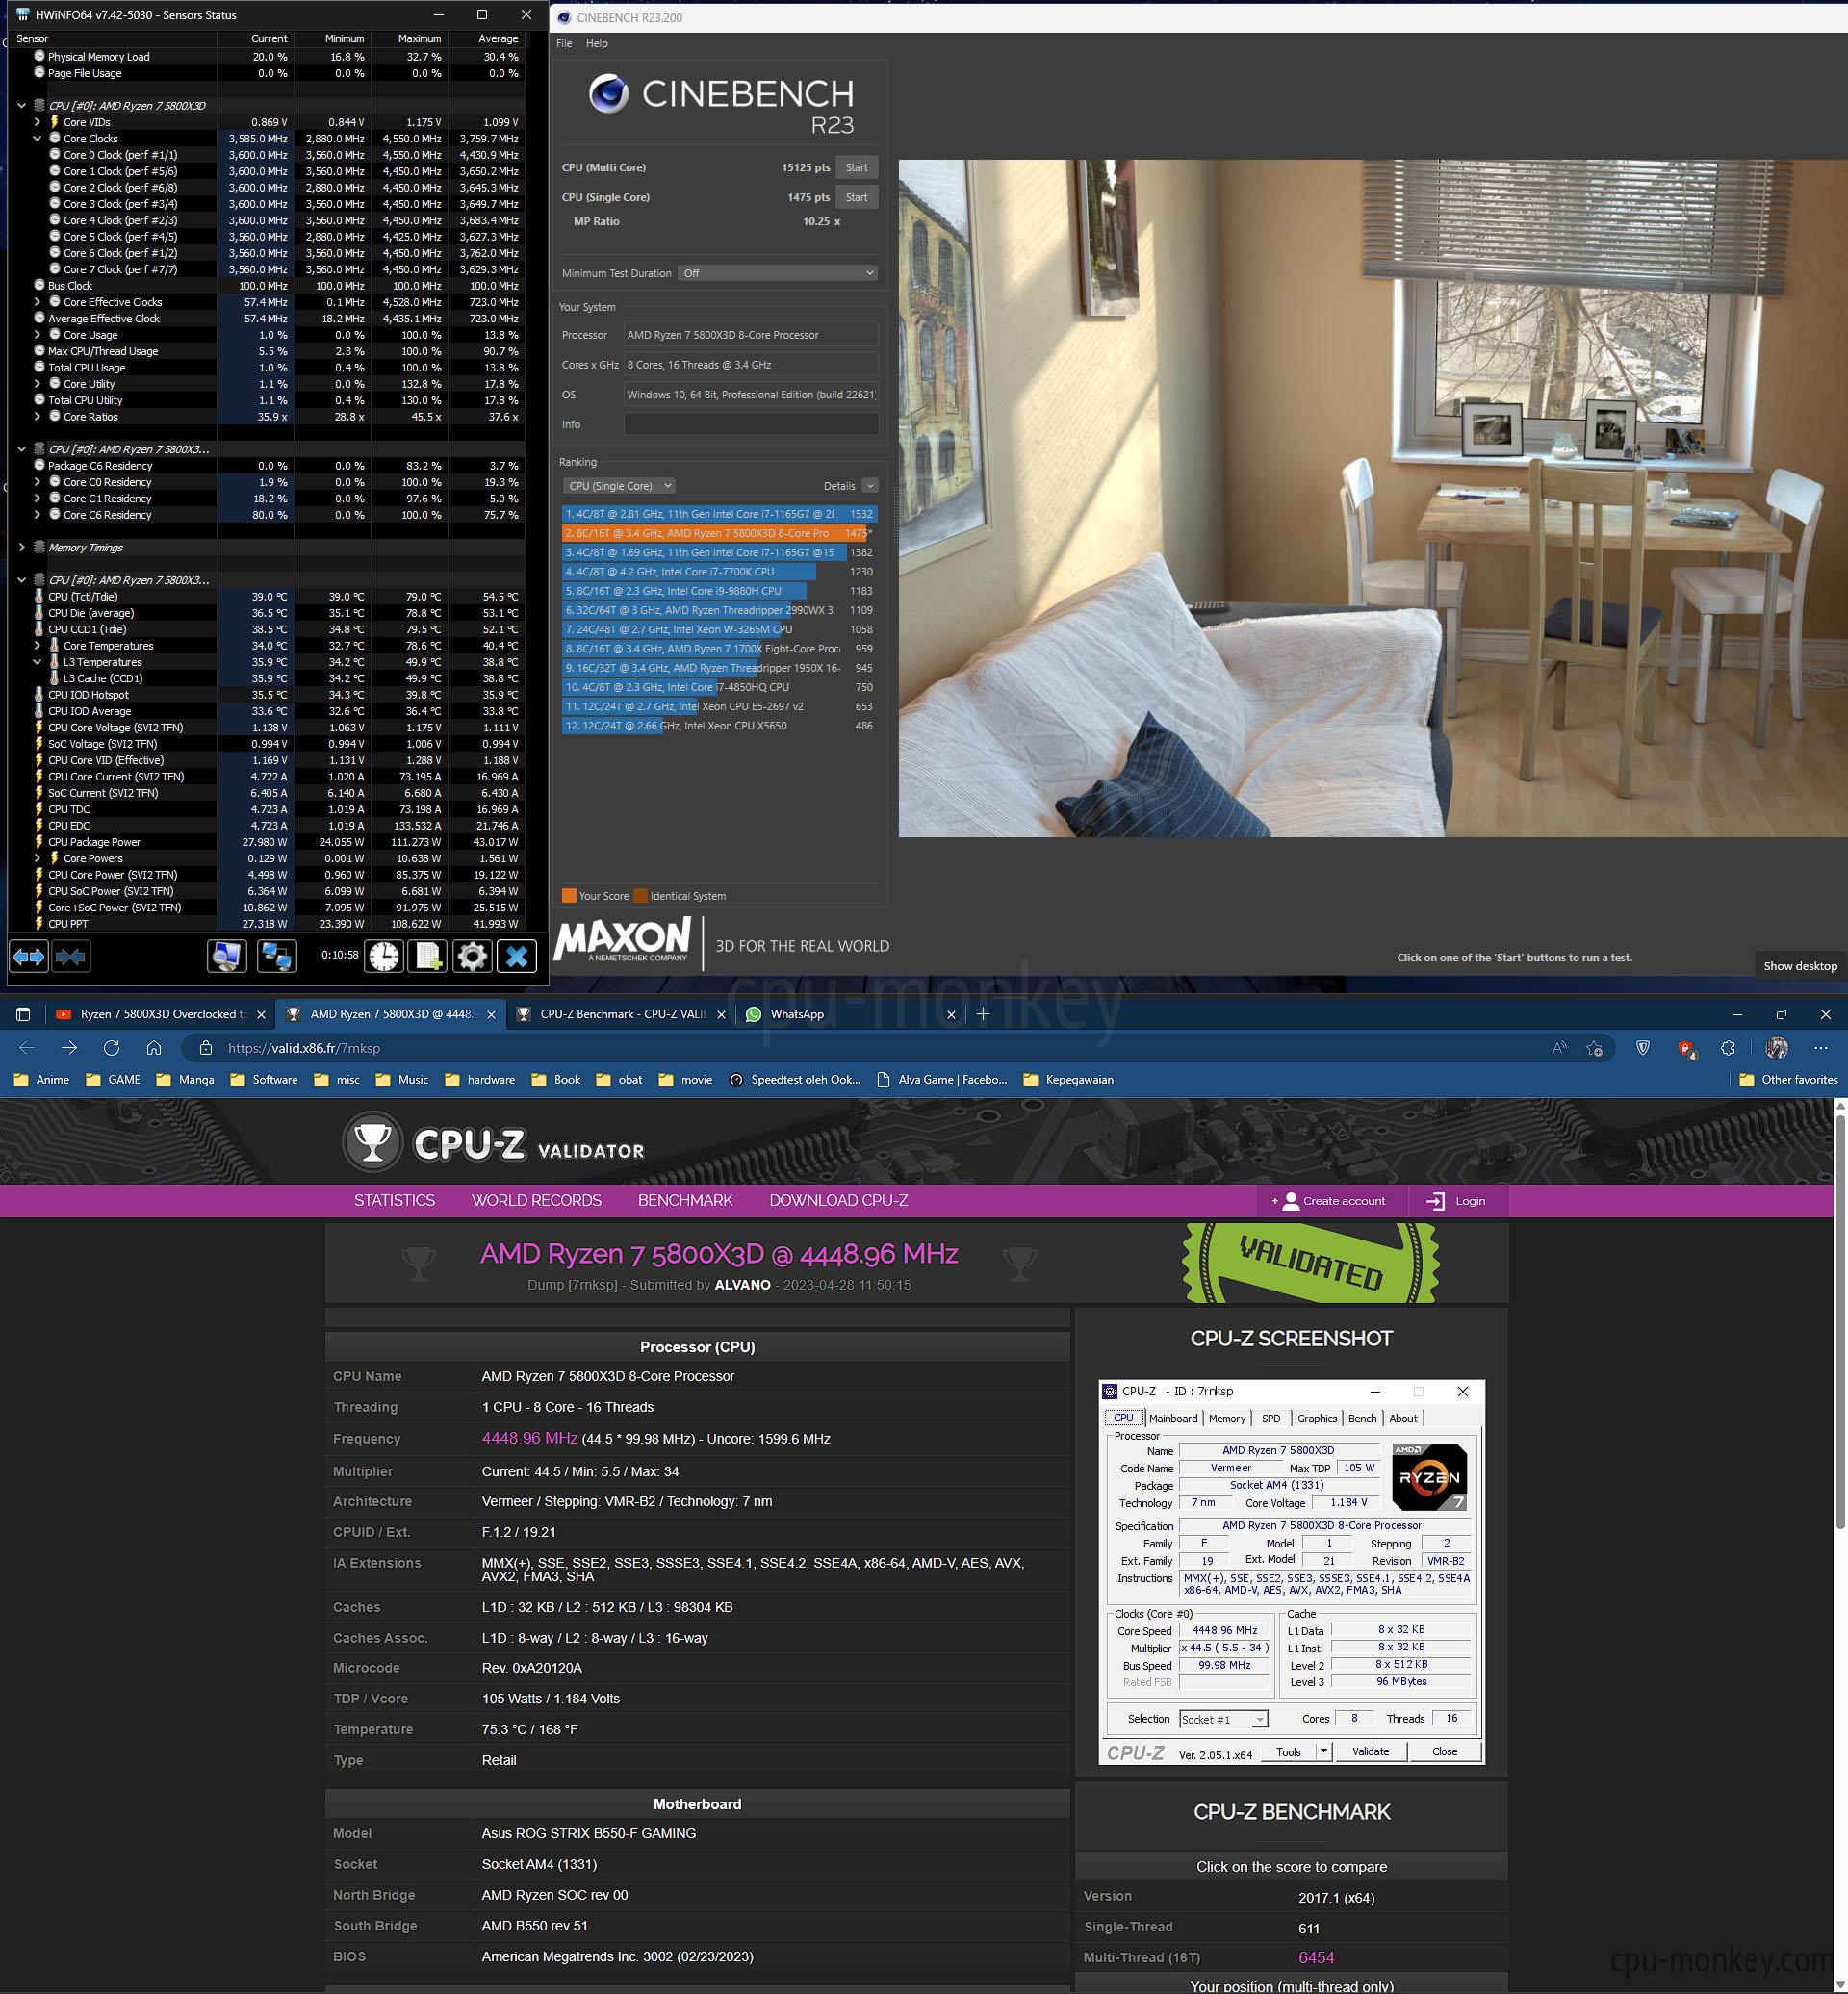Viewport: 1848px width, 1994px height.
Task: Select ranking row Intel Xeon CPU X5650
Action: 719,726
